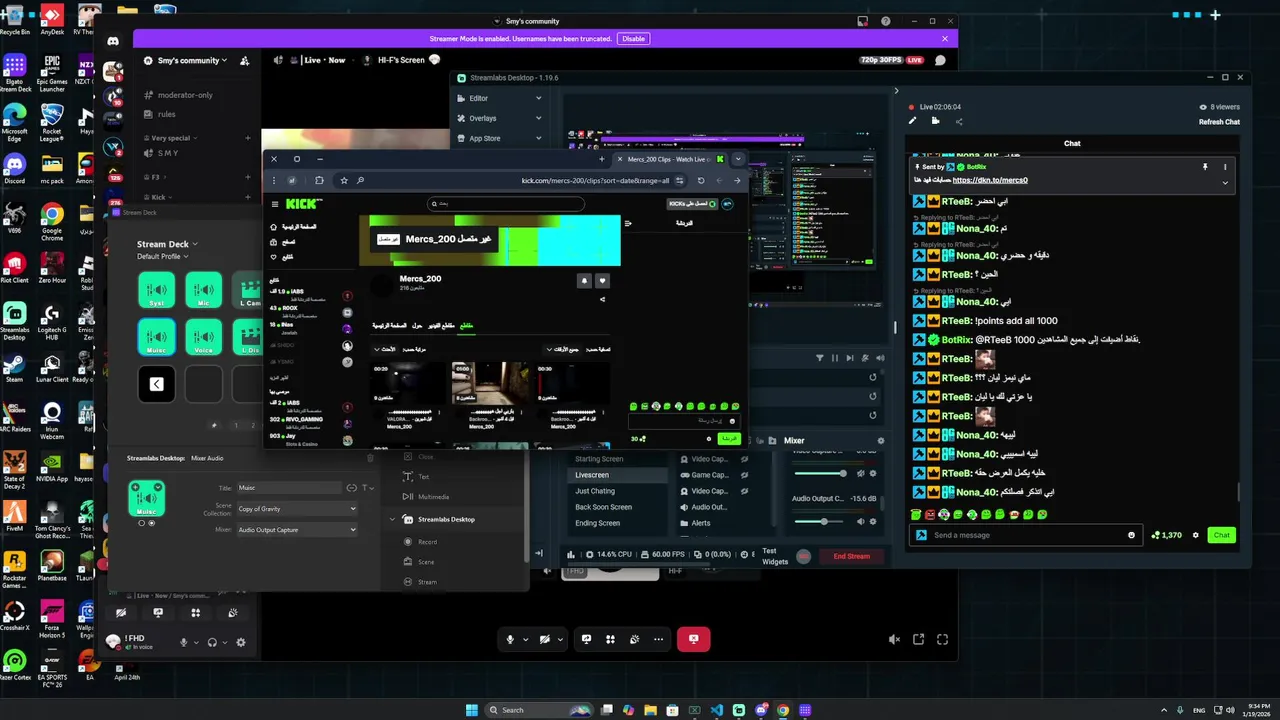The image size is (1280, 720).
Task: Collapse Streamlabs Desktop action group
Action: pyautogui.click(x=393, y=519)
